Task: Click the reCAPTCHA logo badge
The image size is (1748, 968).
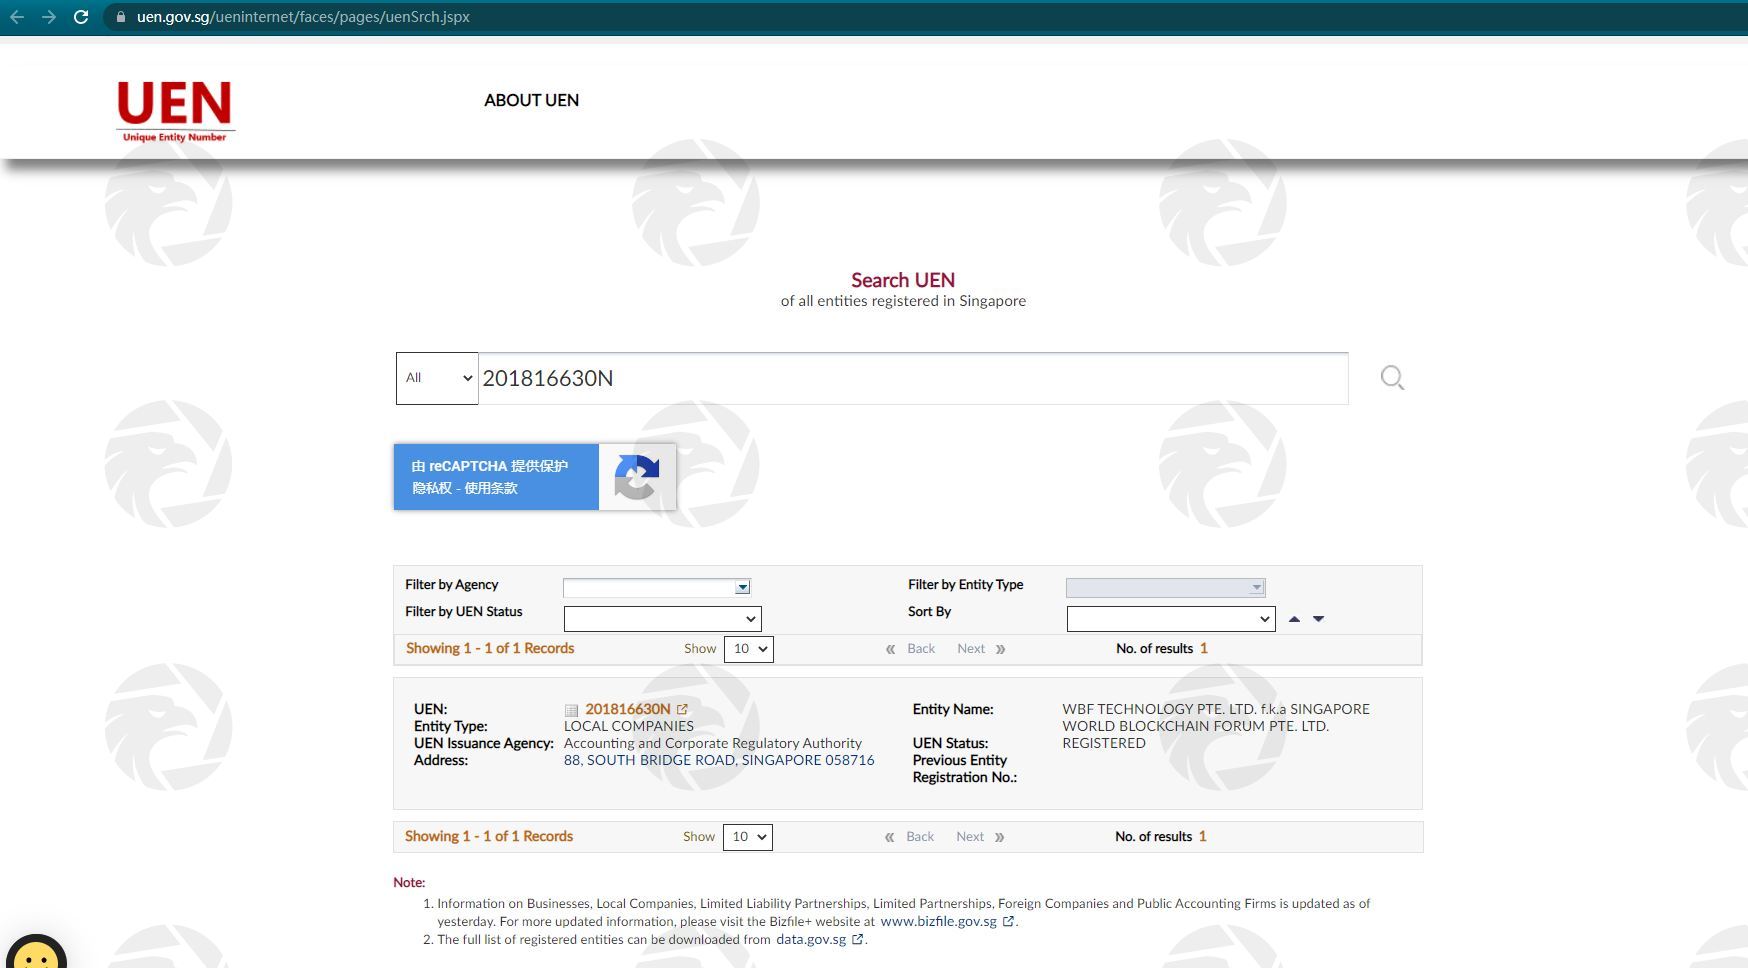Action: [x=637, y=477]
